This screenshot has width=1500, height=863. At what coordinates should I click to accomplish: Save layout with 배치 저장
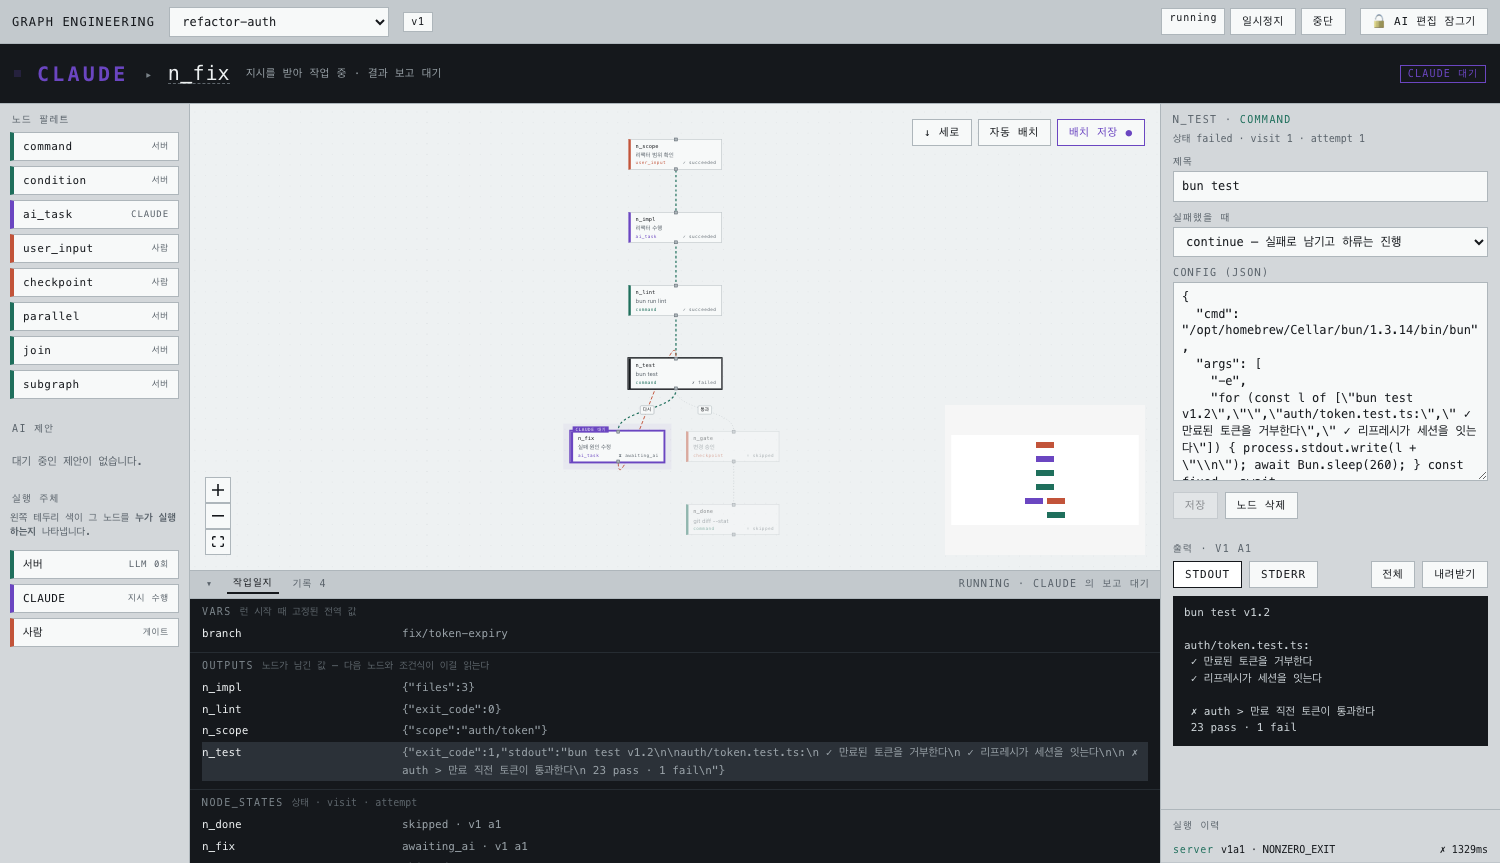[x=1100, y=132]
